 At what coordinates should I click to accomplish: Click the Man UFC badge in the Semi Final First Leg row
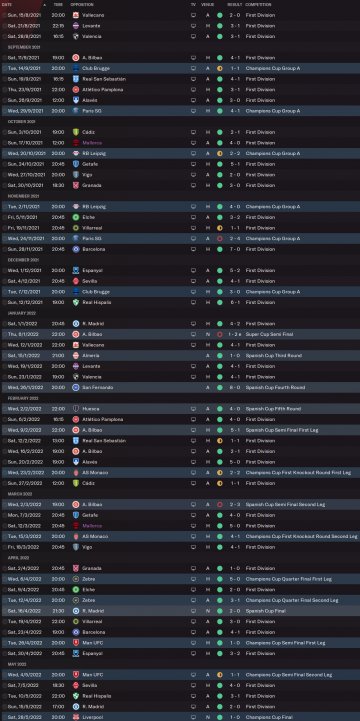click(76, 643)
